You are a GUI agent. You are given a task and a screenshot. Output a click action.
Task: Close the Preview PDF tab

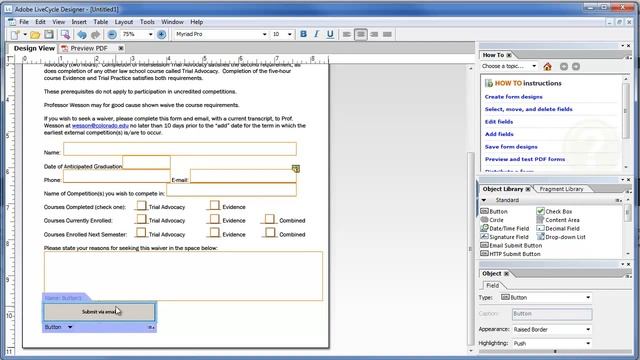coord(121,48)
